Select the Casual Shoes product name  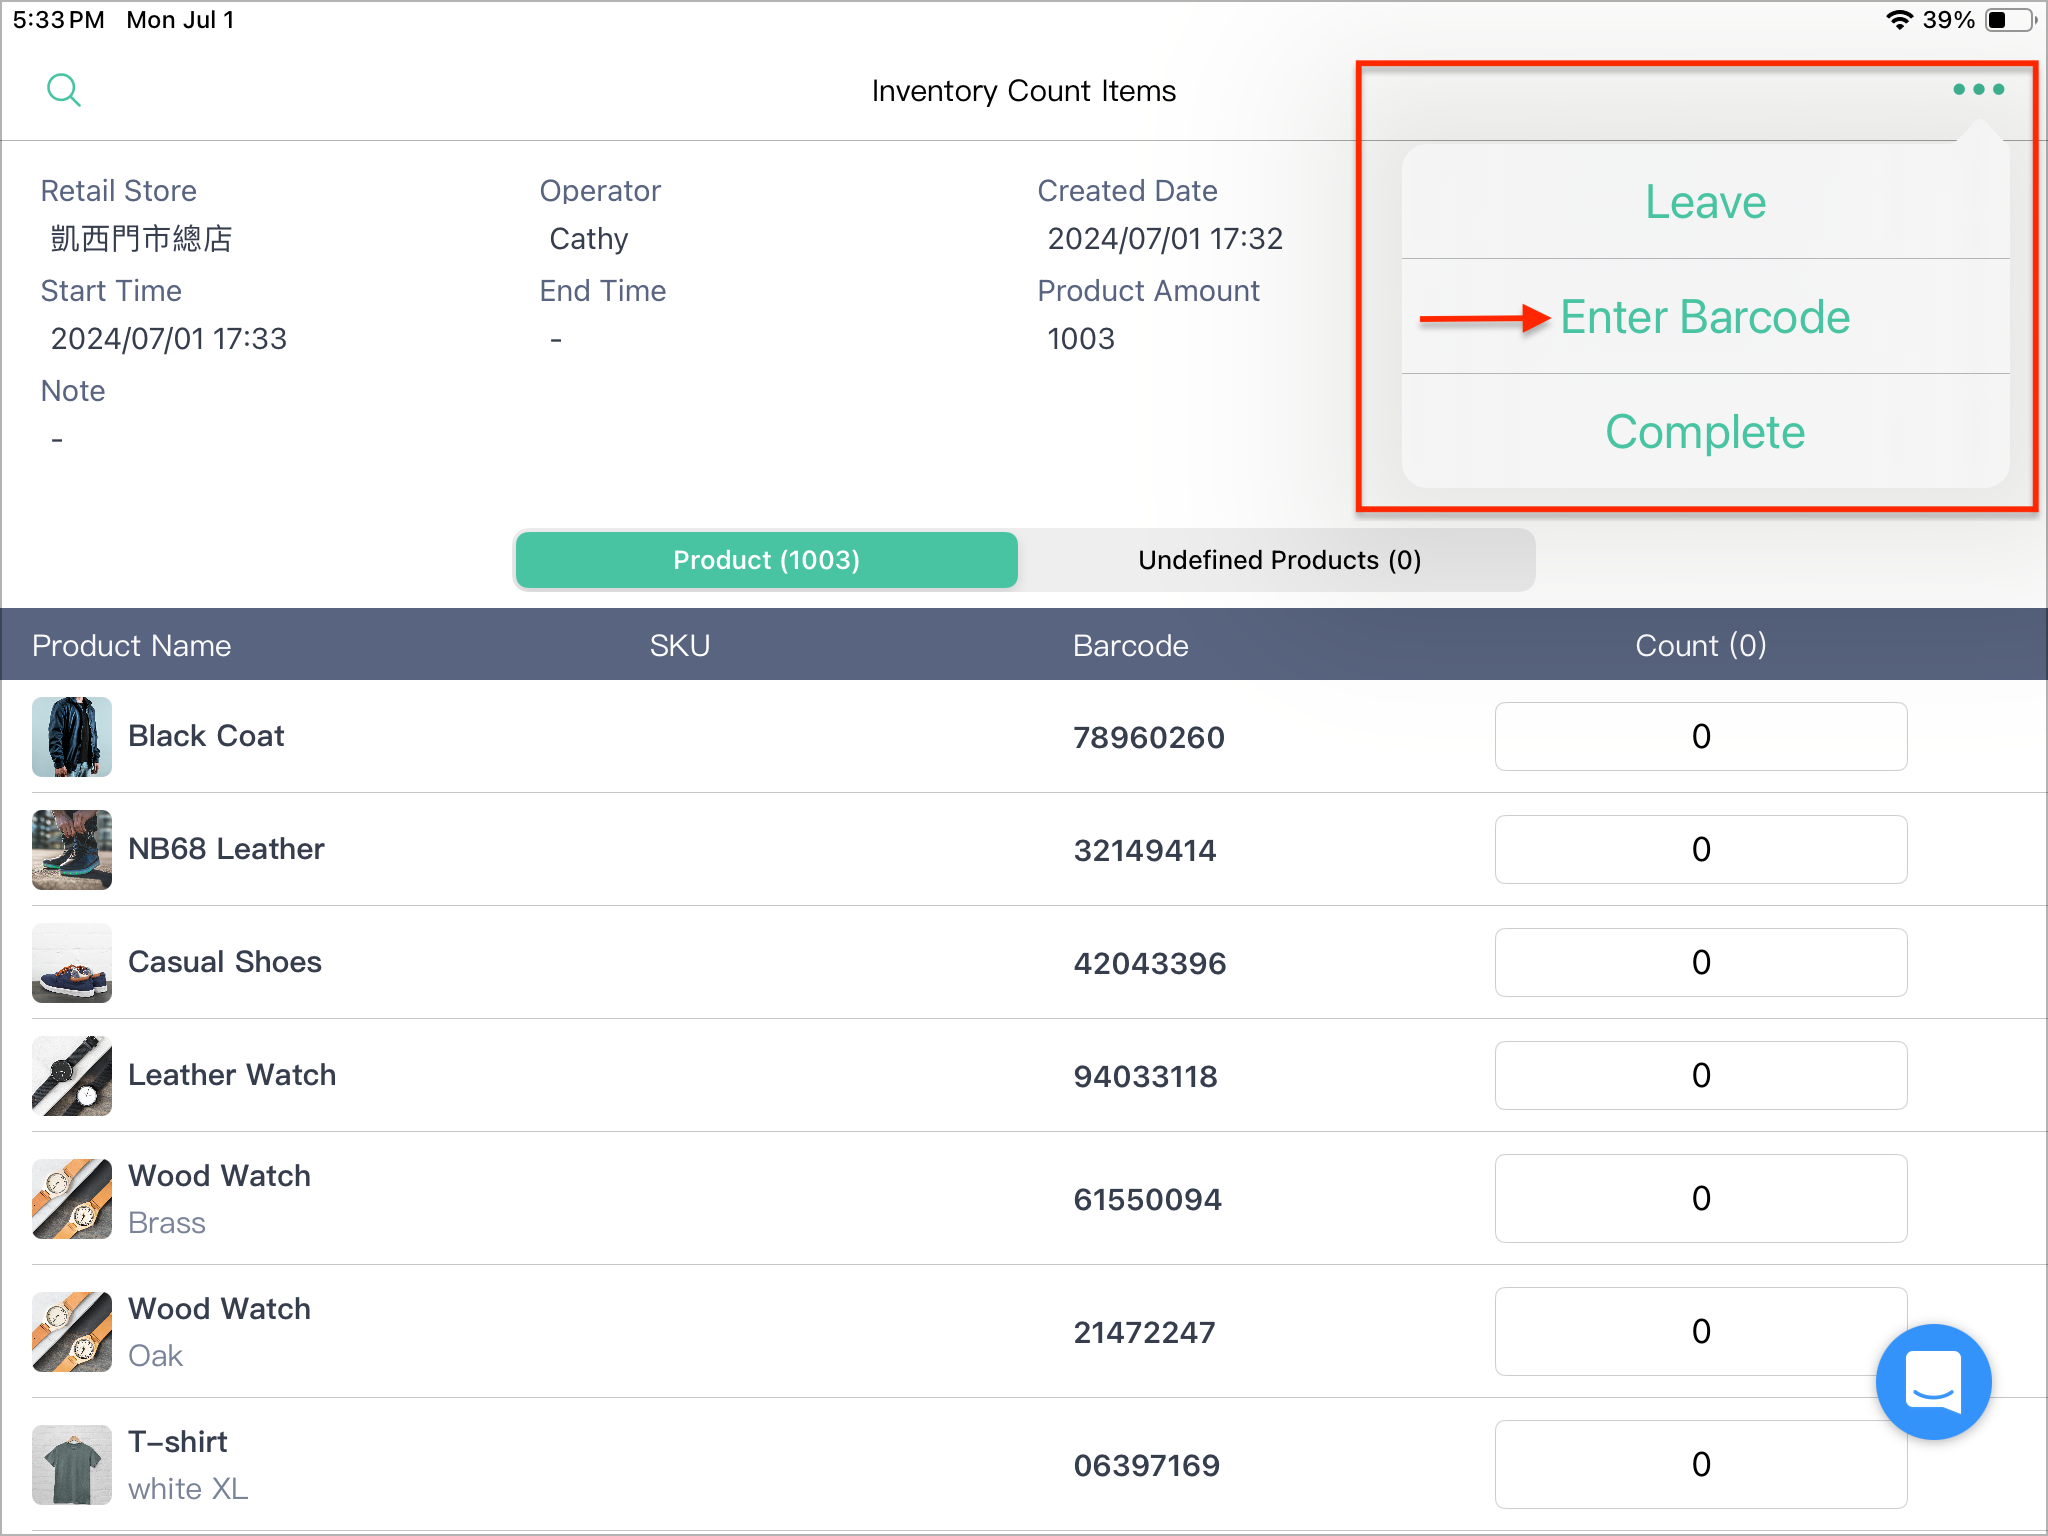tap(225, 962)
